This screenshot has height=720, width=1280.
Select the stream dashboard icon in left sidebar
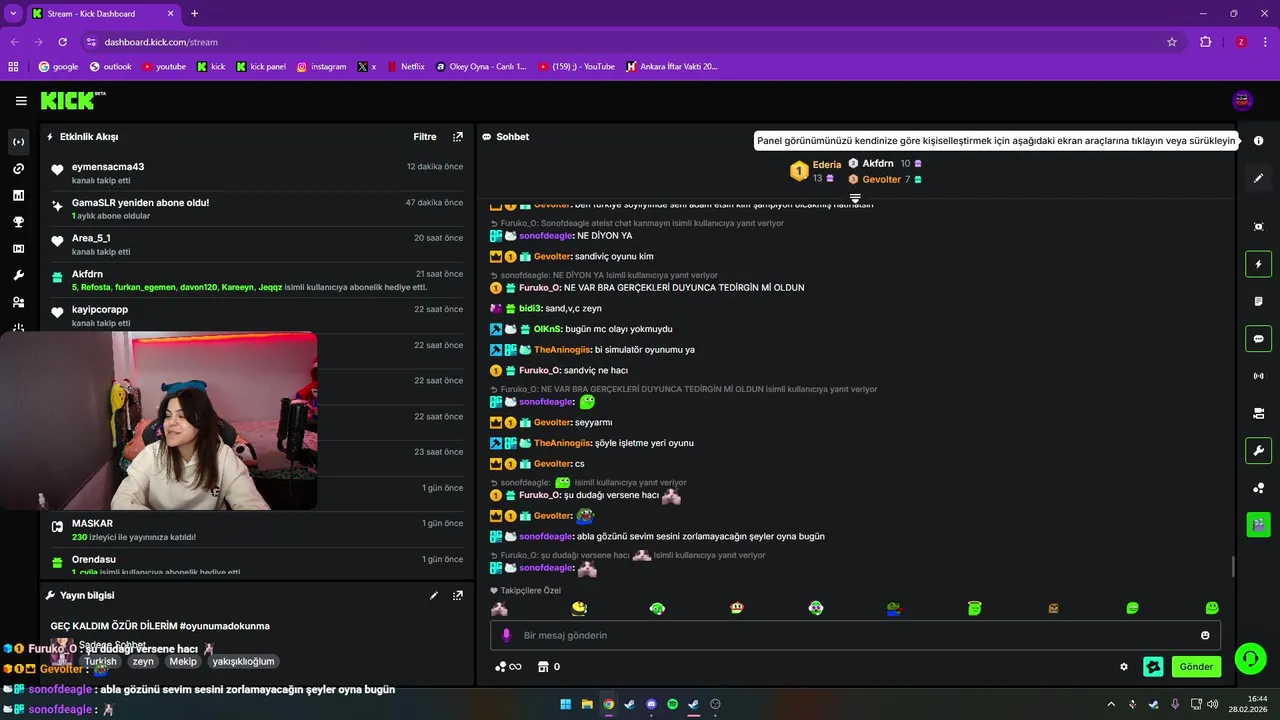18,142
